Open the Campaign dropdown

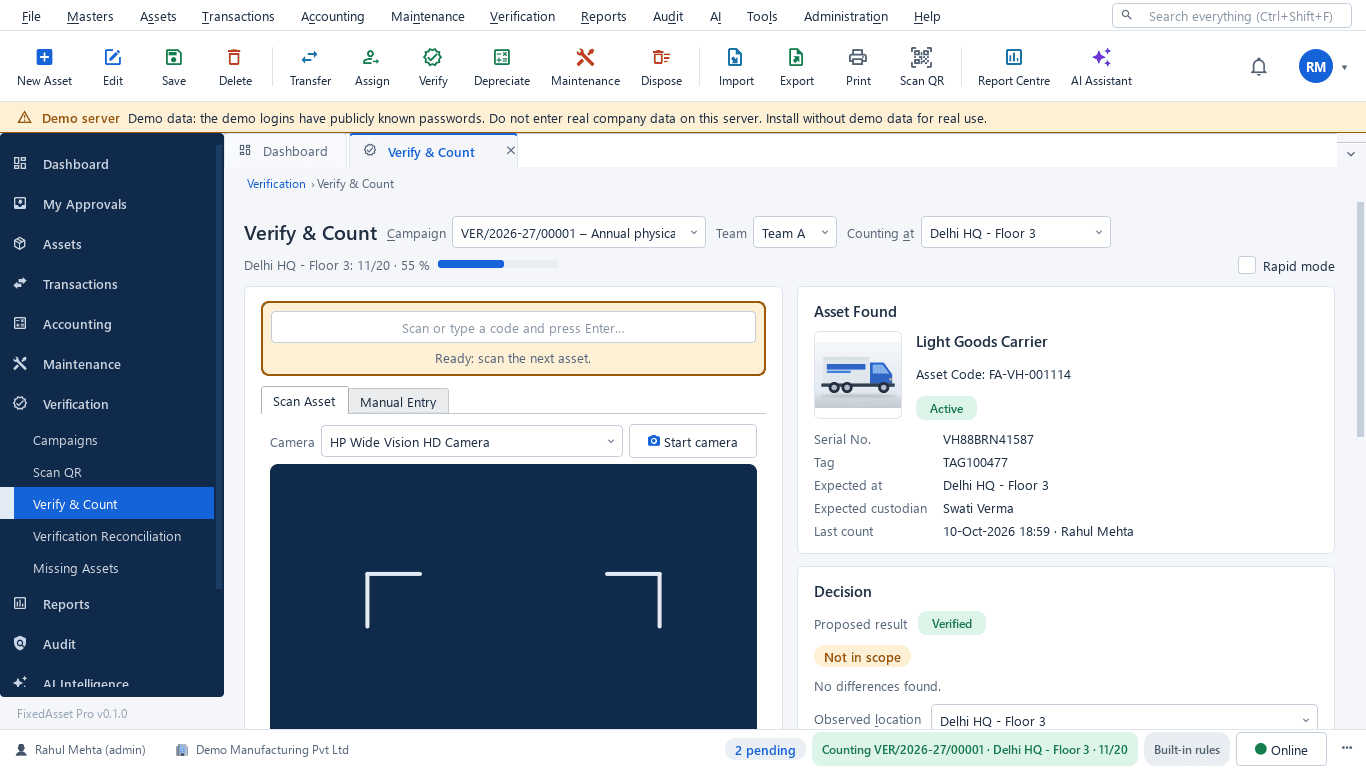(x=579, y=233)
